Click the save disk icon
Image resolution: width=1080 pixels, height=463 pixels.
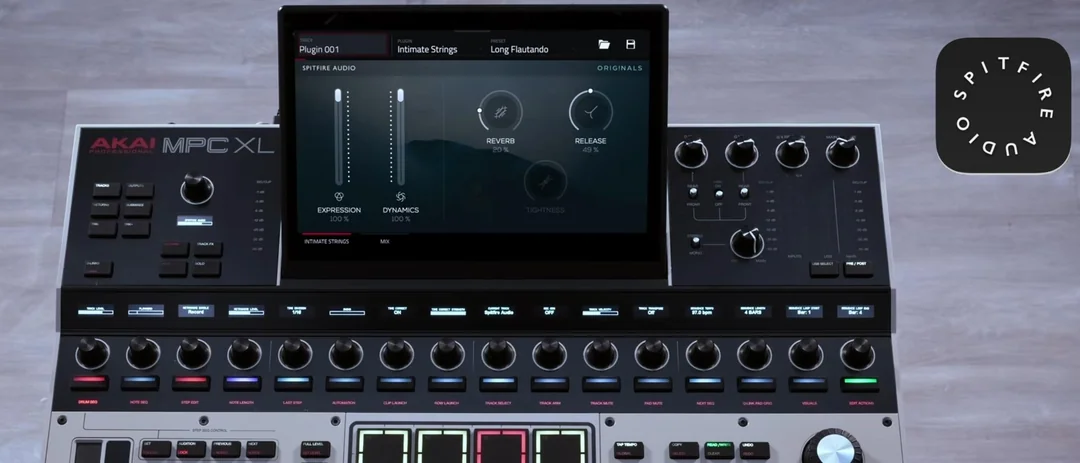click(631, 45)
